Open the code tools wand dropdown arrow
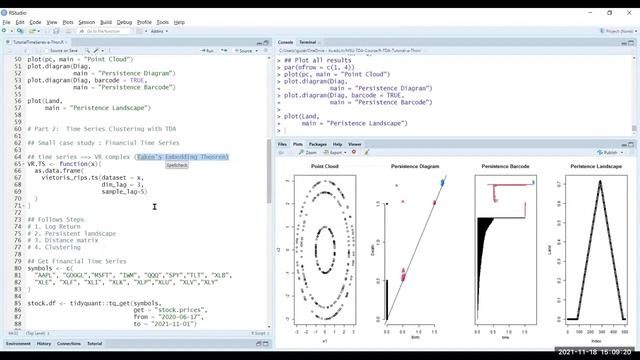Image resolution: width=640 pixels, height=360 pixels. [102, 51]
